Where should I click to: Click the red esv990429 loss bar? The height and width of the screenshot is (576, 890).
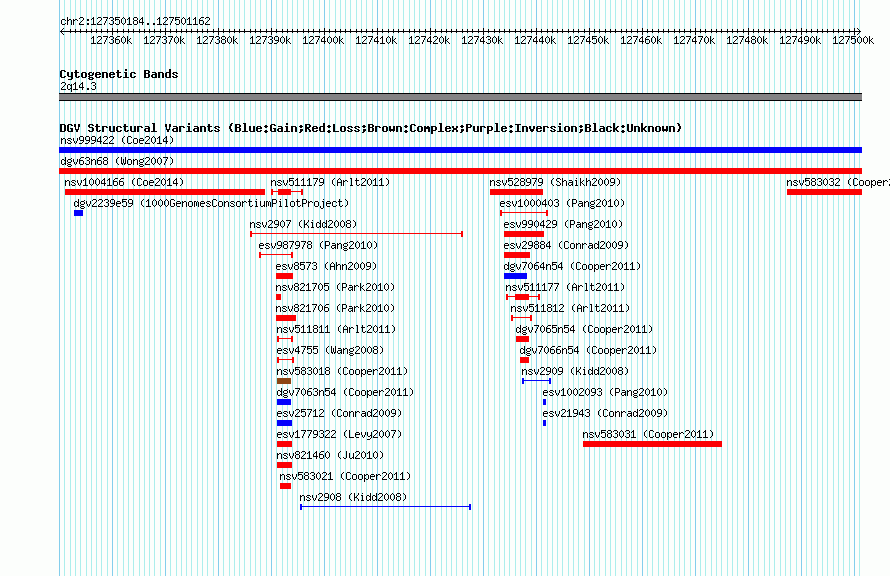524,234
